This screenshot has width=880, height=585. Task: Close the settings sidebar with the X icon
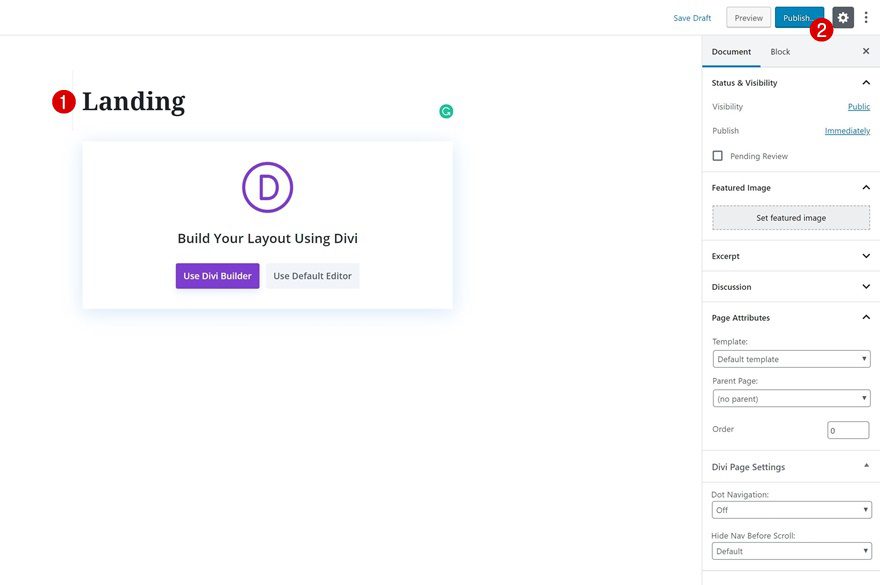pos(865,51)
